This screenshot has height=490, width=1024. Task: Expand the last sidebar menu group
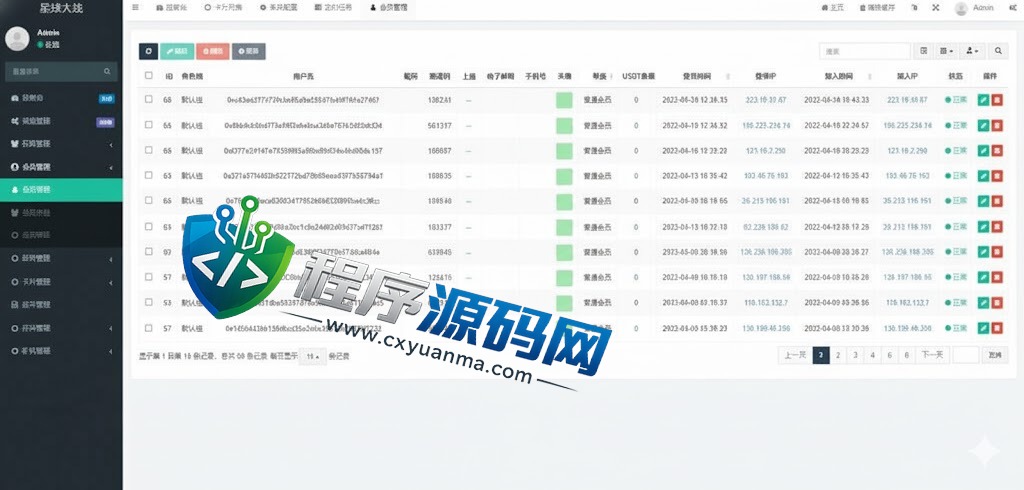tap(61, 351)
